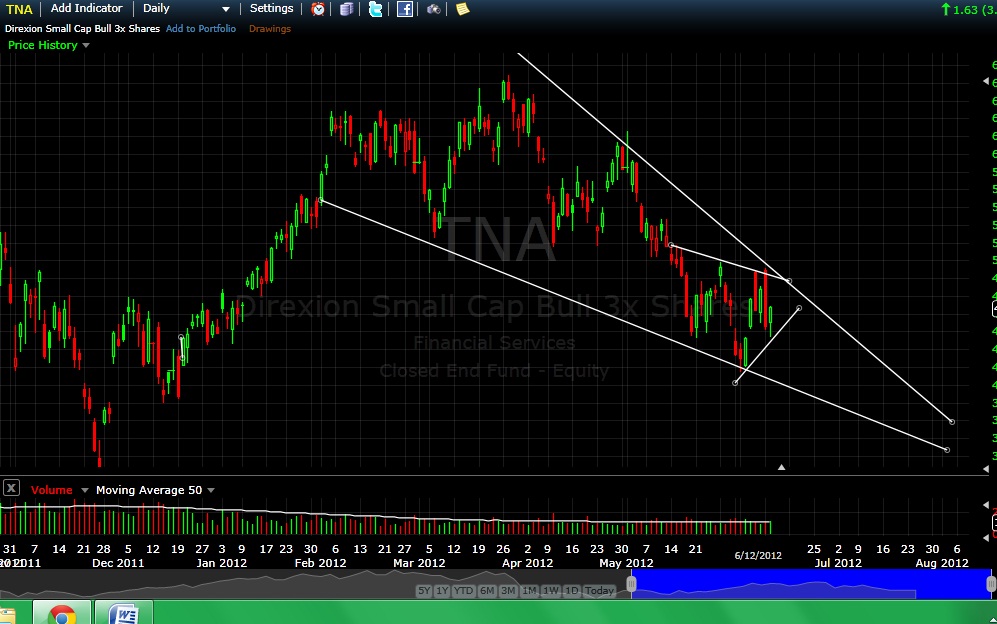Click the left-pointing arrow at chart bottom right
This screenshot has height=624, width=997.
pyautogui.click(x=986, y=469)
